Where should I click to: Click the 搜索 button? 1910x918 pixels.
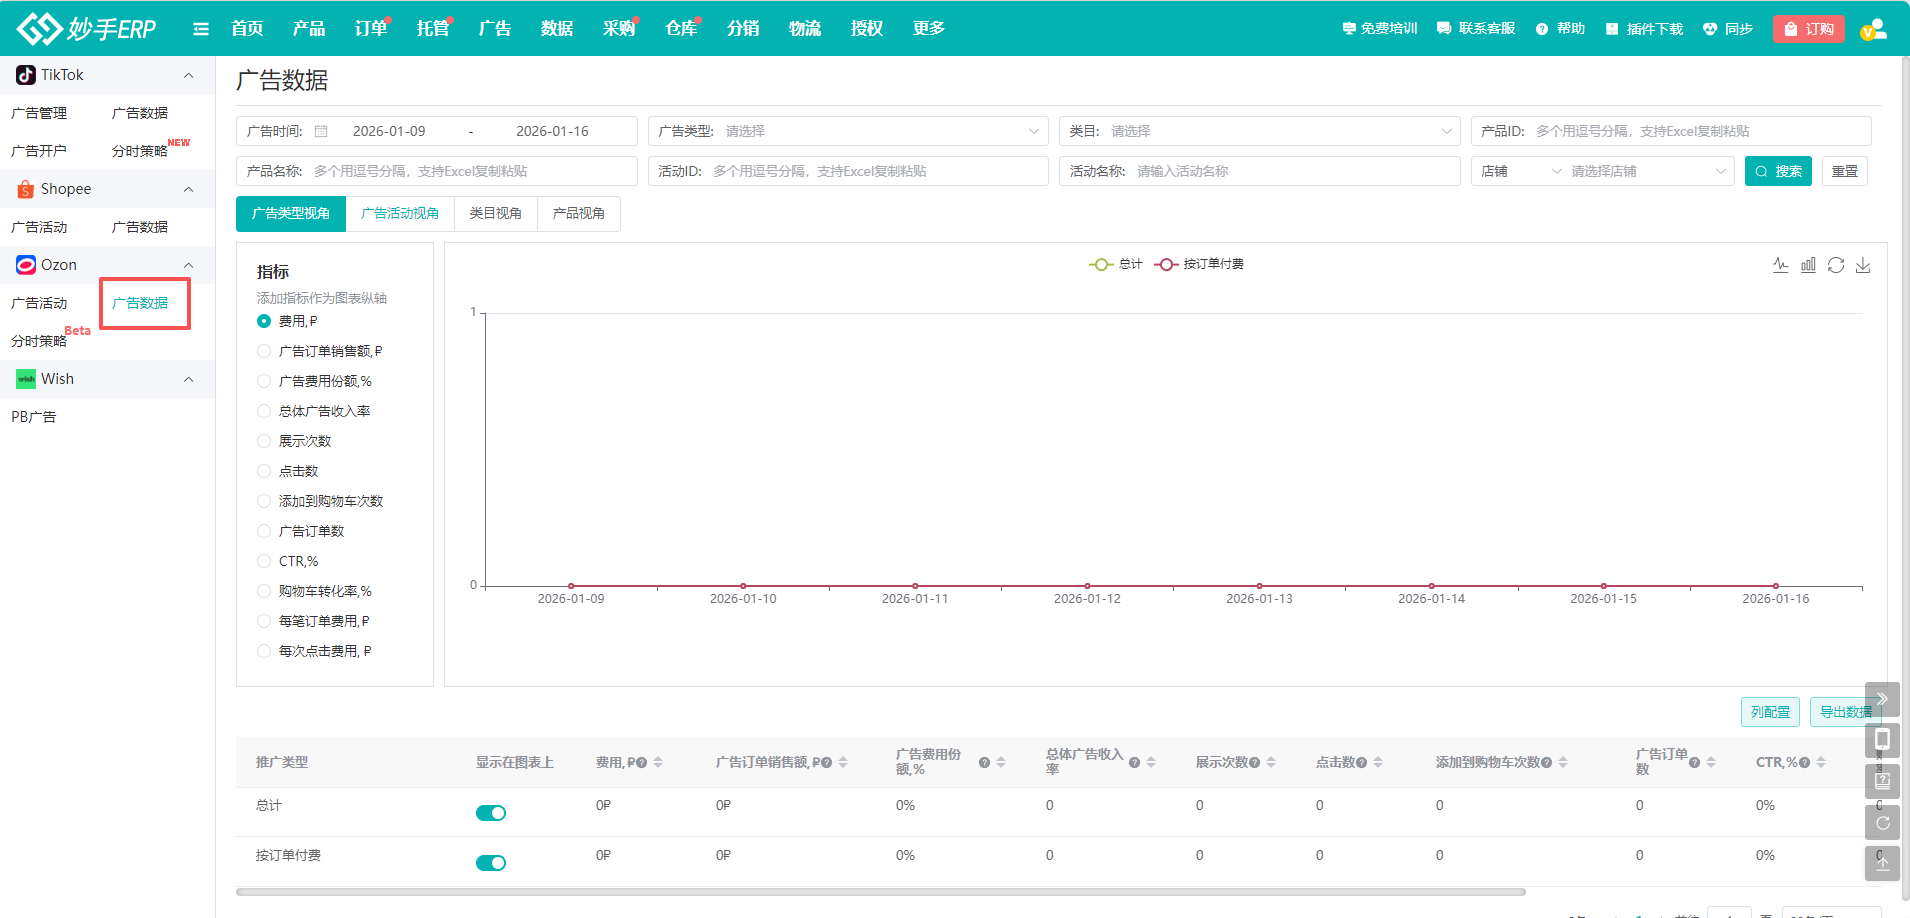point(1778,171)
